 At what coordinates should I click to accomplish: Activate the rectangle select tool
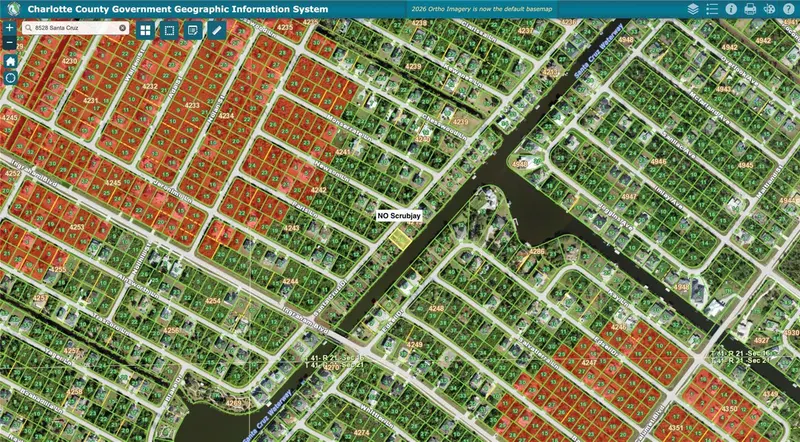tap(169, 31)
